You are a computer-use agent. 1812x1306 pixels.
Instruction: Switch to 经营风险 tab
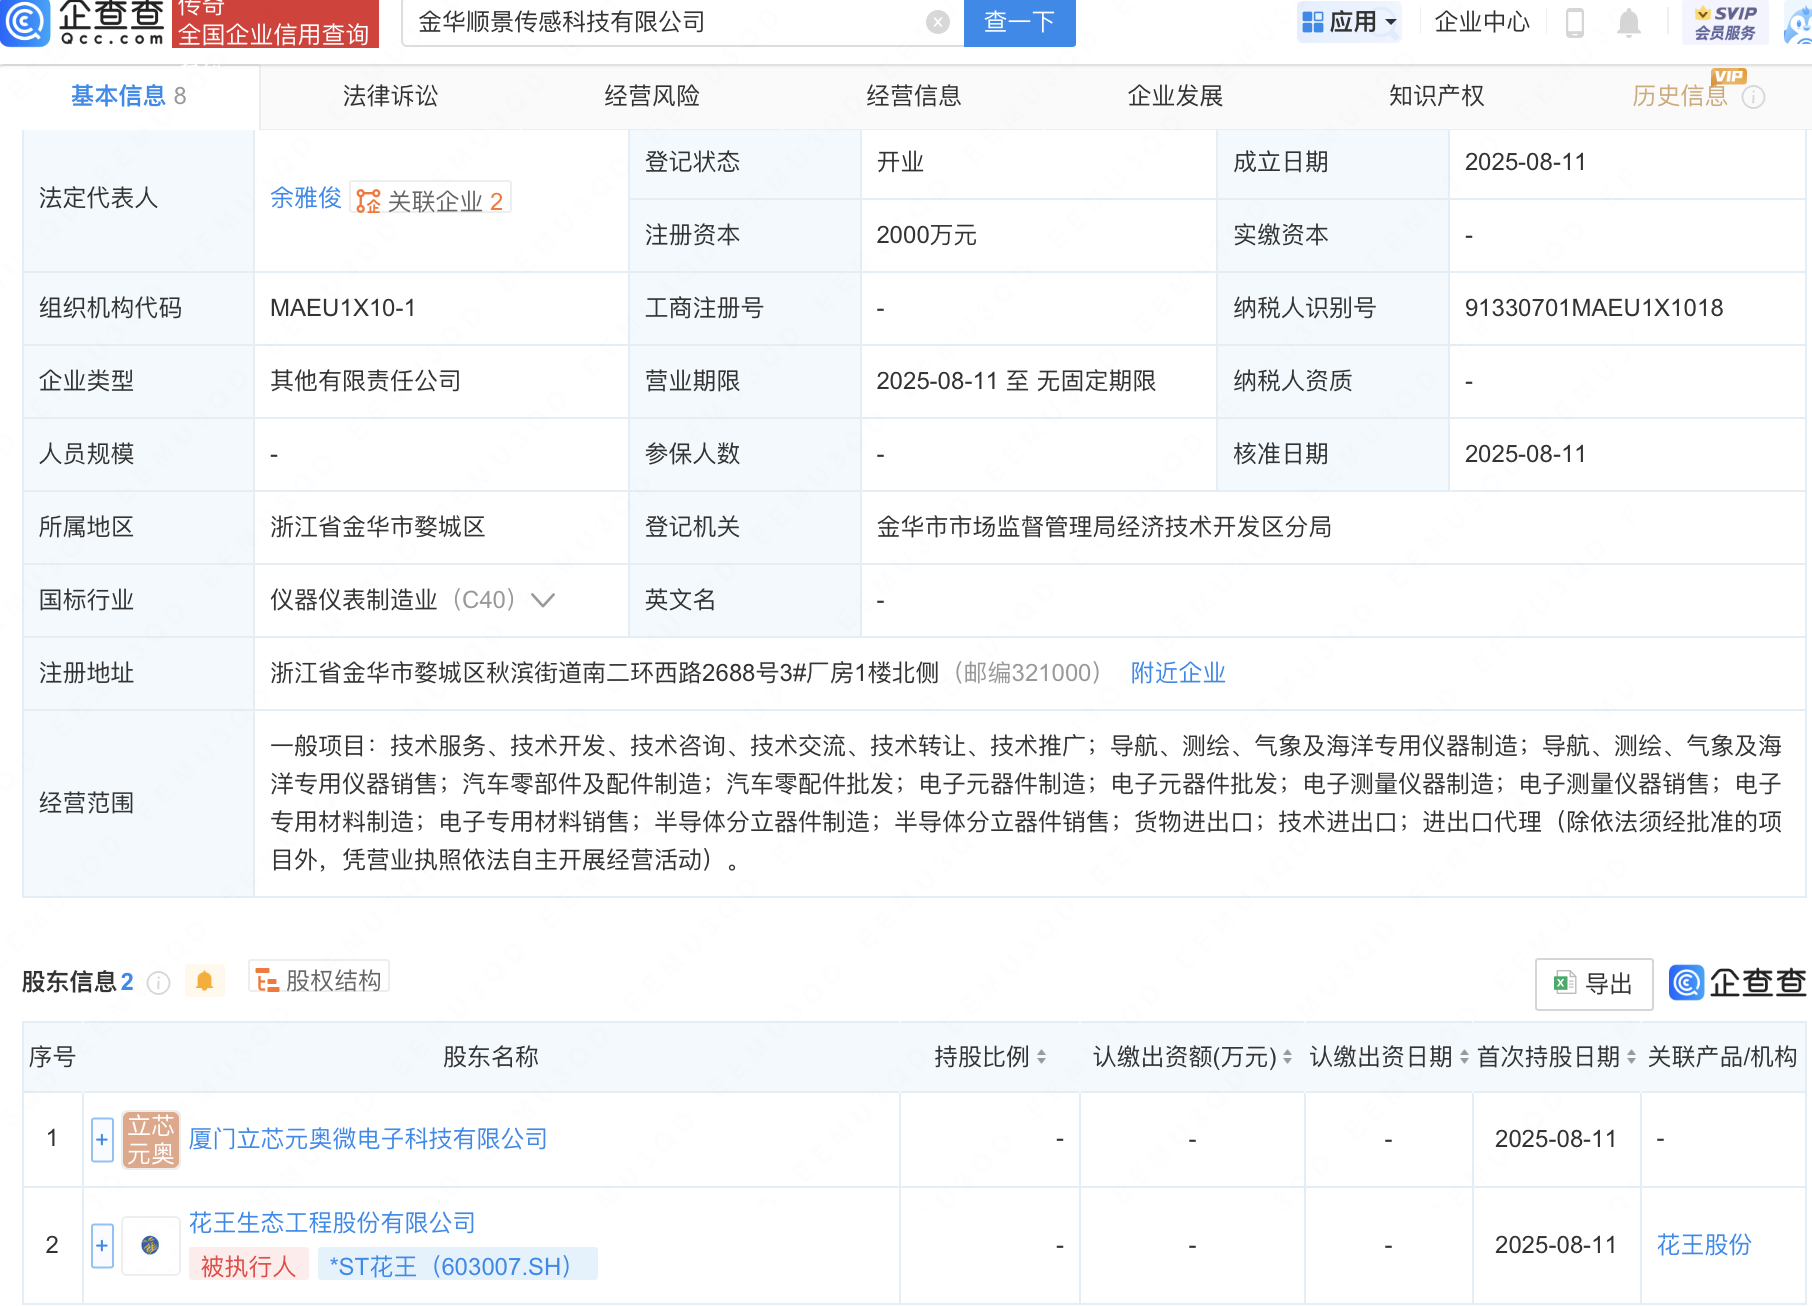point(652,96)
